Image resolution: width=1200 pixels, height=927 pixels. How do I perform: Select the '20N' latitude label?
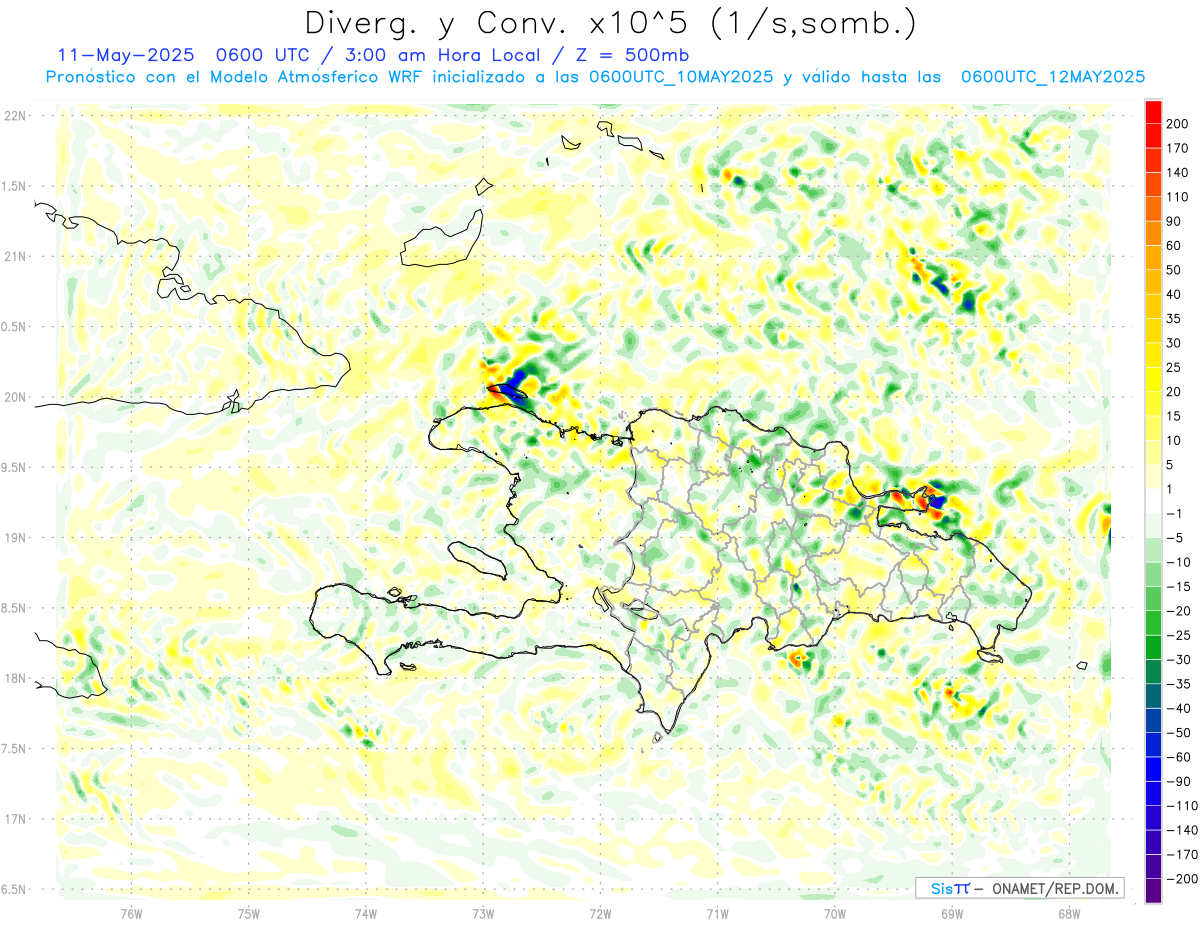15,397
